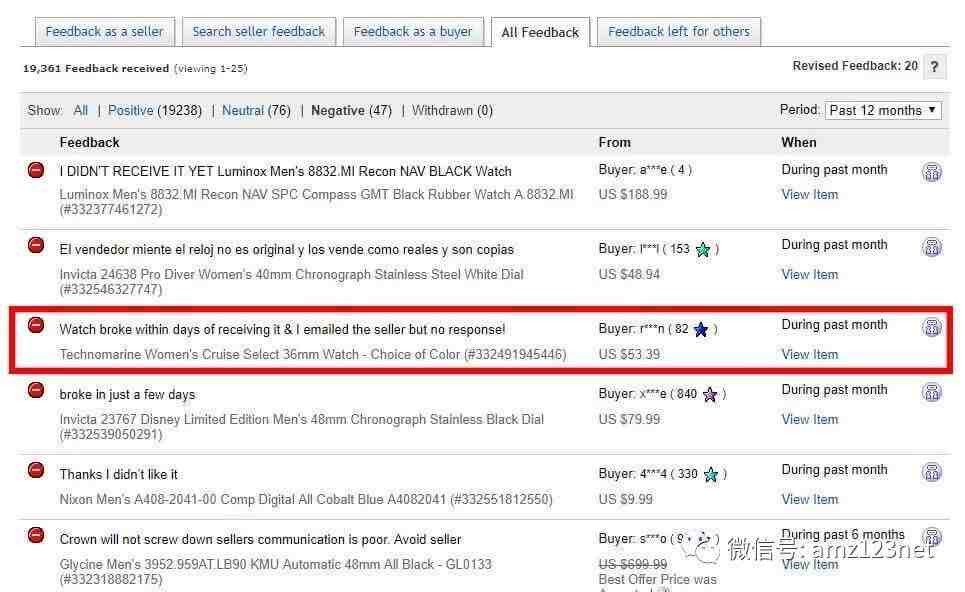The width and height of the screenshot is (965, 592).
Task: View Item for Nixon A408-2041-00 watch
Action: click(810, 499)
